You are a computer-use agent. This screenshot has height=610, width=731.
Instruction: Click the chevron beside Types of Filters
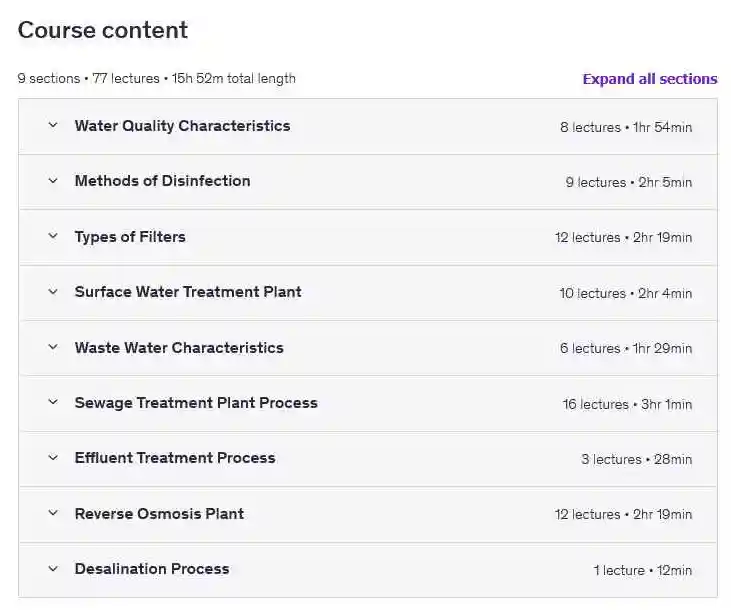[53, 237]
